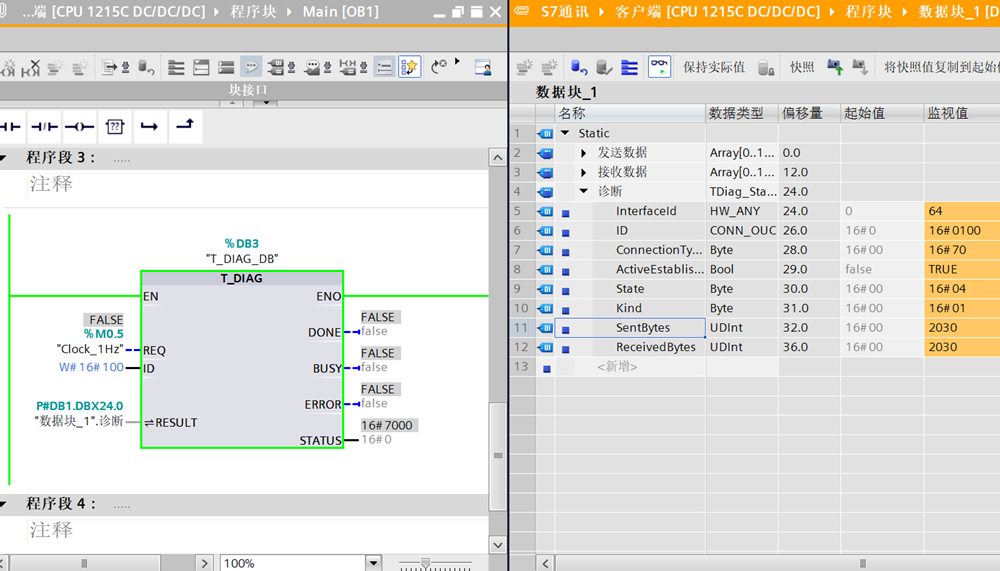
Task: Collapse the 诊断 structure row
Action: click(584, 192)
